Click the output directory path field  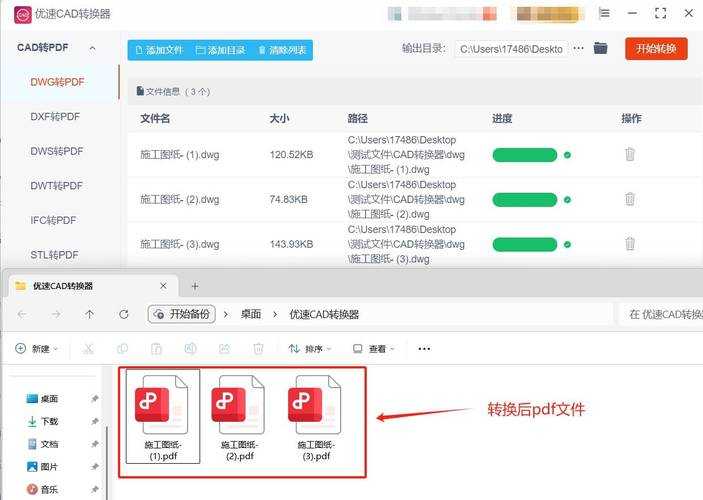tap(512, 49)
